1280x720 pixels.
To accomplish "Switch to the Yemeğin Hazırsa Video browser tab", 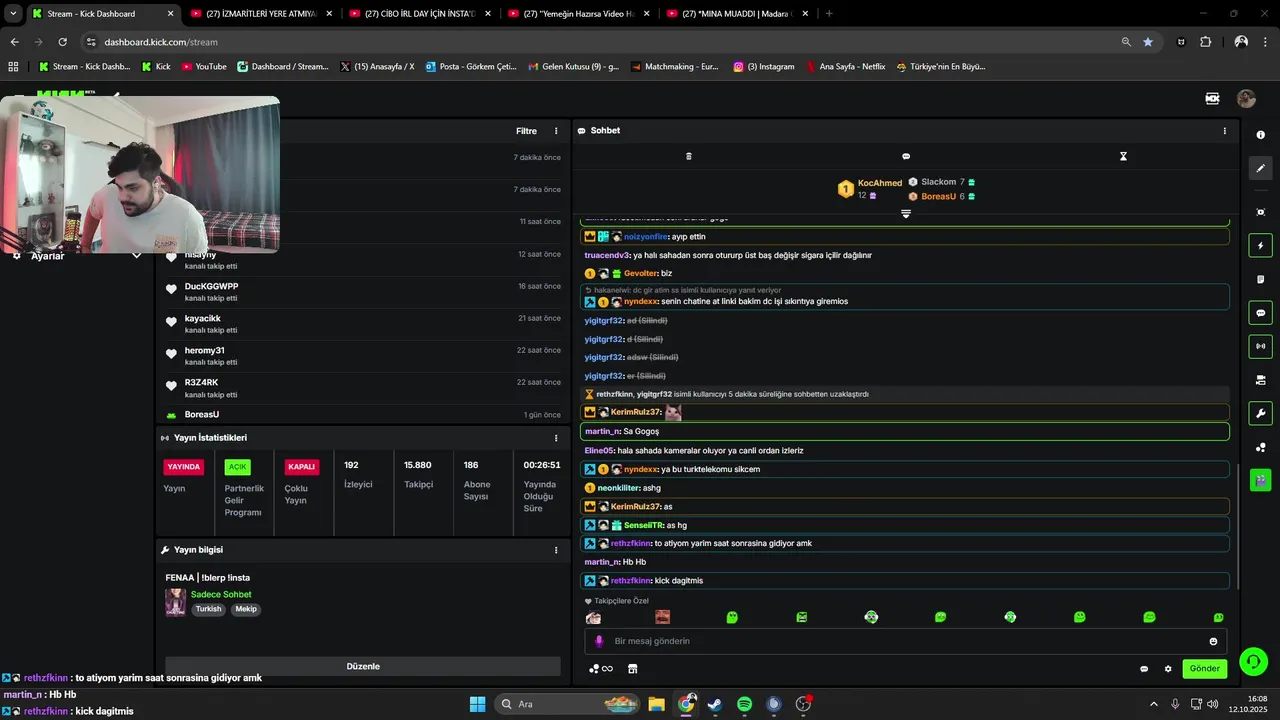I will click(579, 14).
